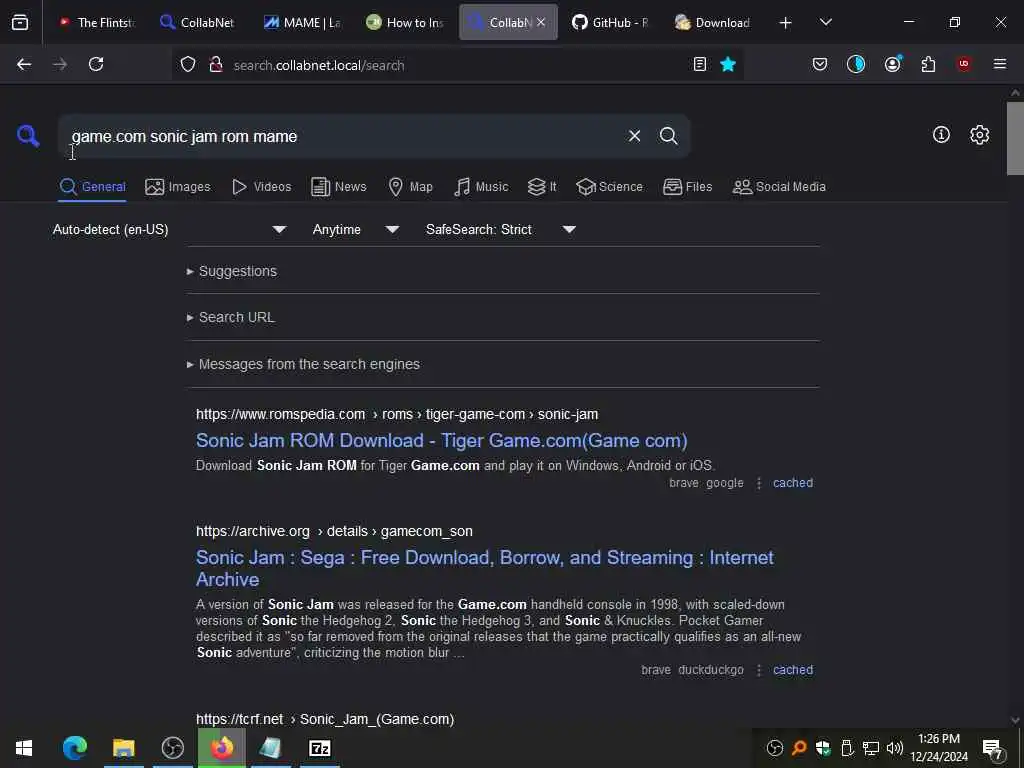Select the General search category
The height and width of the screenshot is (768, 1024).
pos(92,187)
